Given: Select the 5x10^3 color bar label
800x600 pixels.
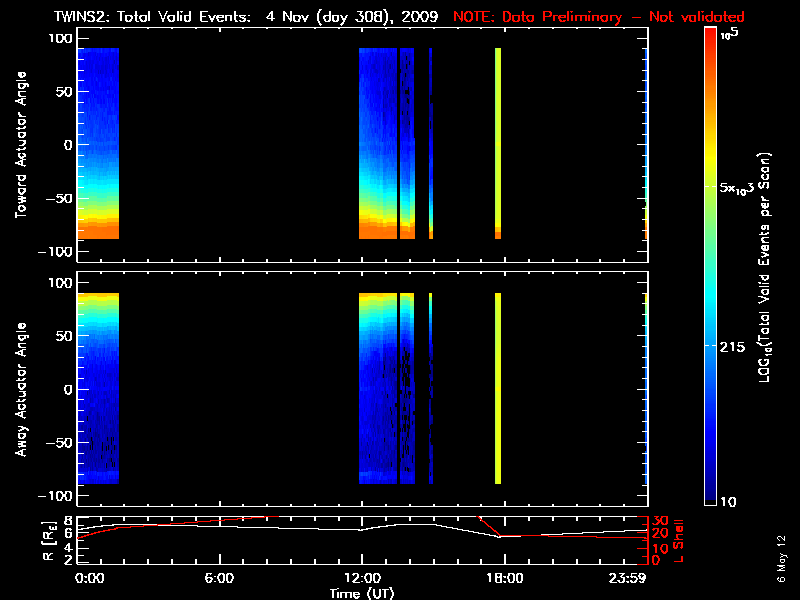Looking at the screenshot, I should click(x=742, y=187).
